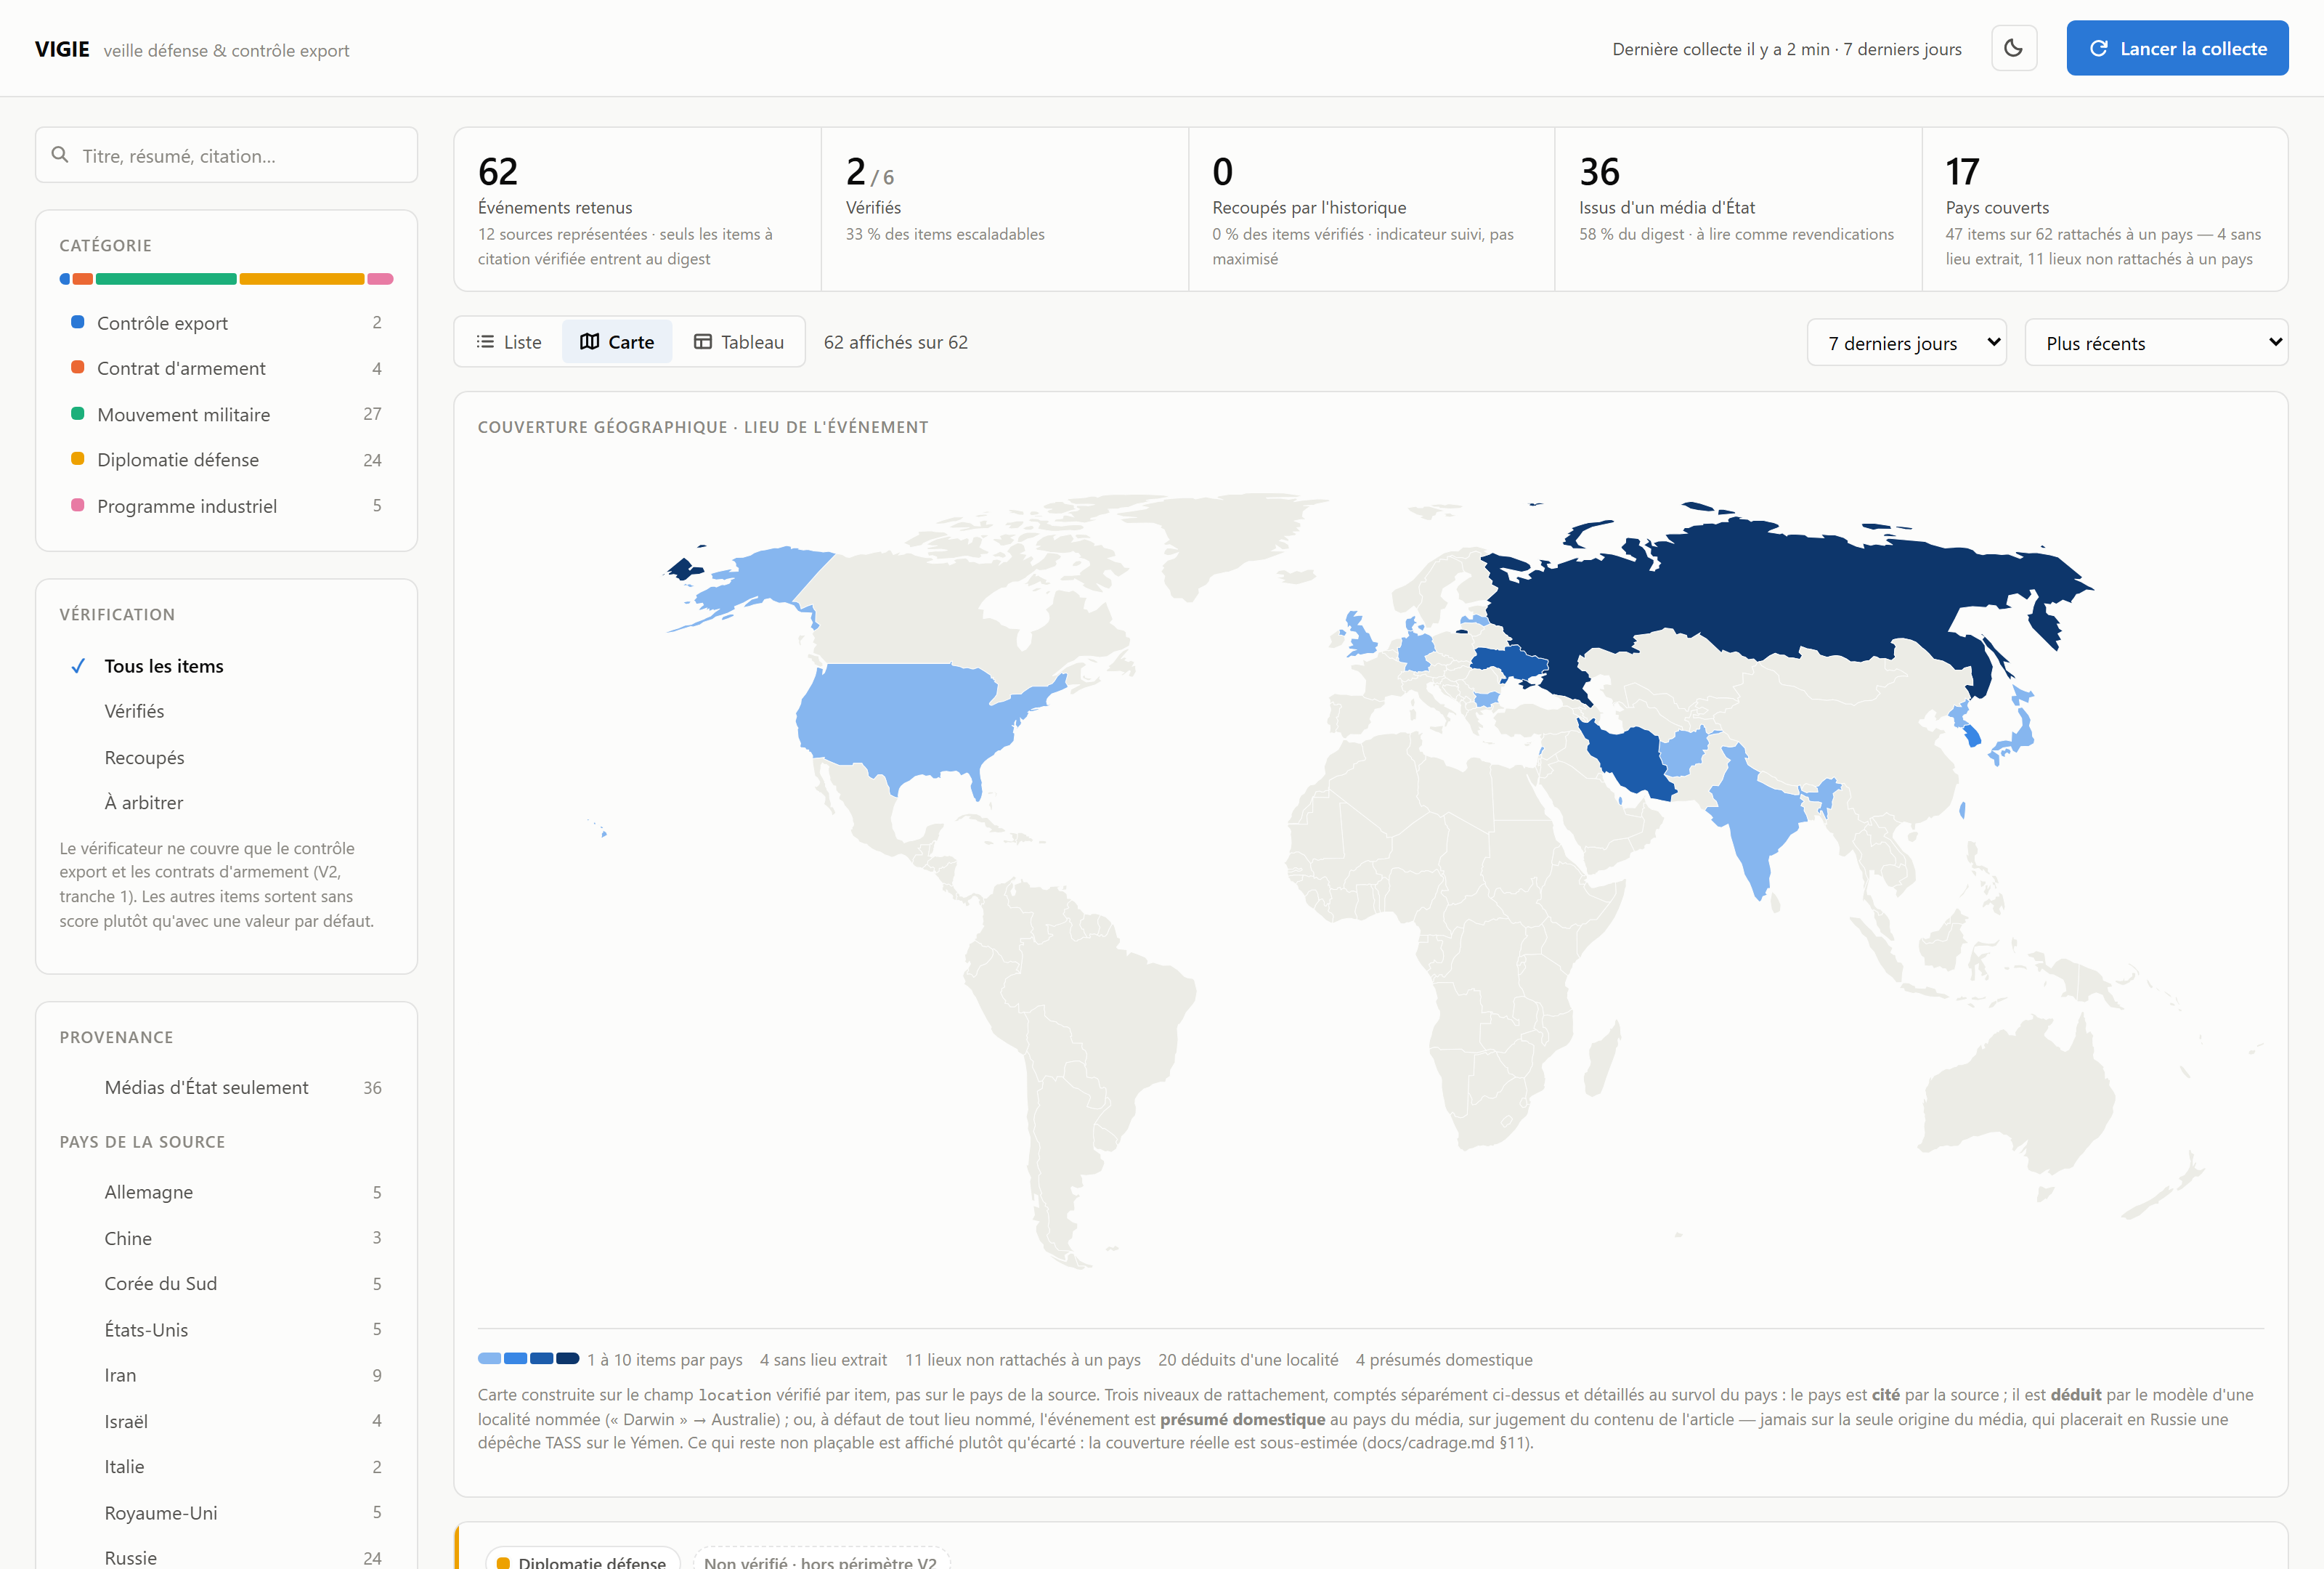Launch collection with Lancer la collecte
The width and height of the screenshot is (2324, 1569).
pos(2177,48)
